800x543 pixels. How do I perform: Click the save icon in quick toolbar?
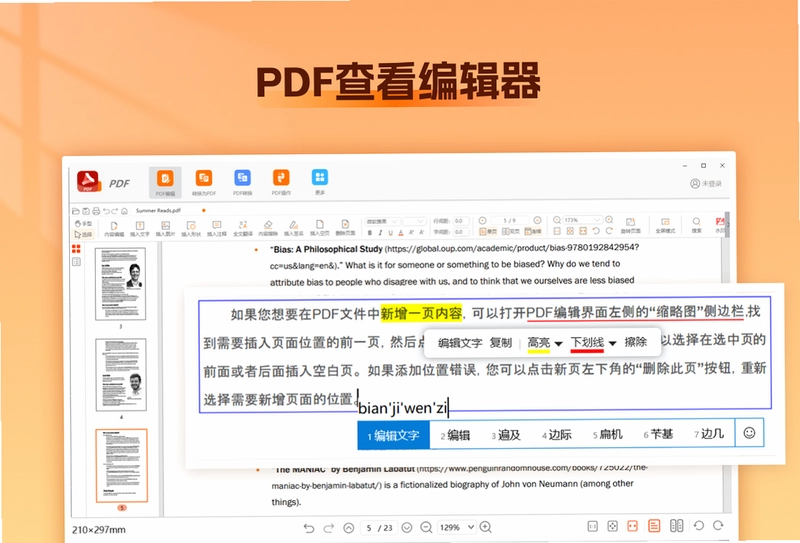click(86, 211)
